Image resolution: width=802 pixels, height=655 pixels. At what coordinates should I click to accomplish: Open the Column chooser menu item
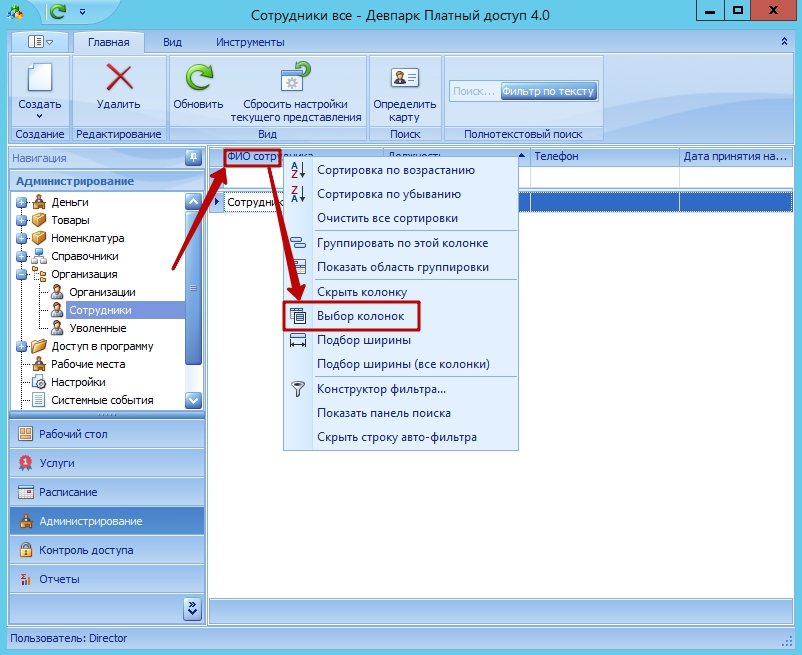tap(360, 316)
